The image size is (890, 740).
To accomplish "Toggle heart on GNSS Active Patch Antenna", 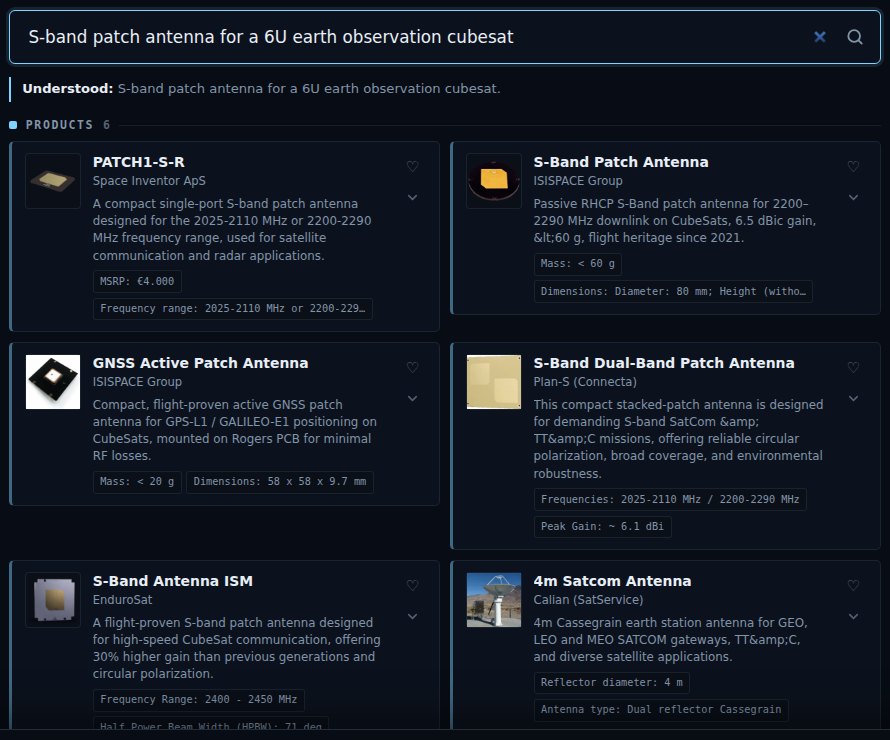I will 413,367.
